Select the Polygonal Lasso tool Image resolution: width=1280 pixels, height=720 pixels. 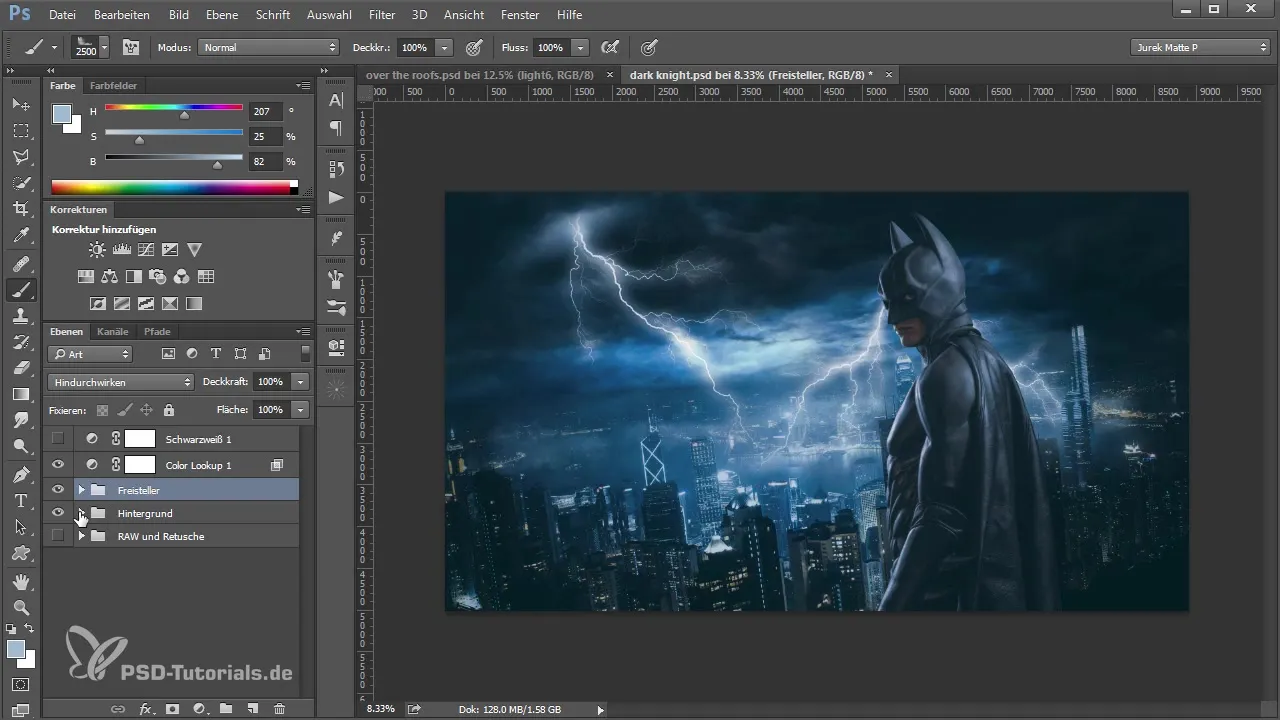[x=20, y=157]
